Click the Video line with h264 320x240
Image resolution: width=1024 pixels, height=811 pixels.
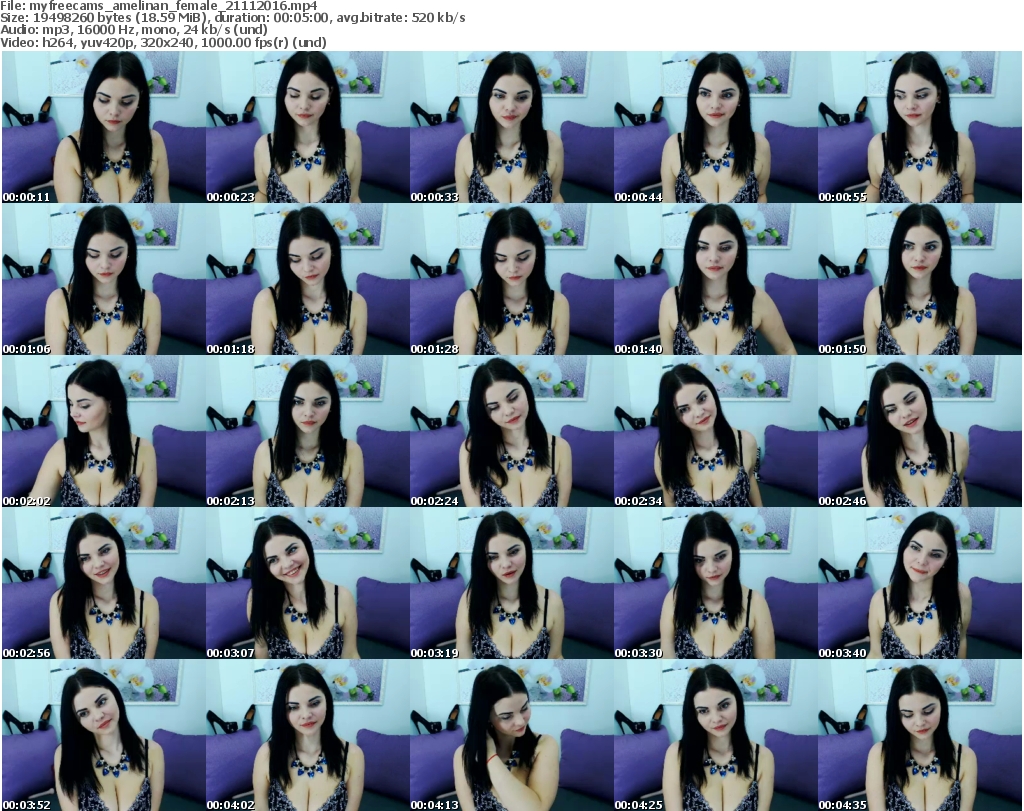[163, 42]
